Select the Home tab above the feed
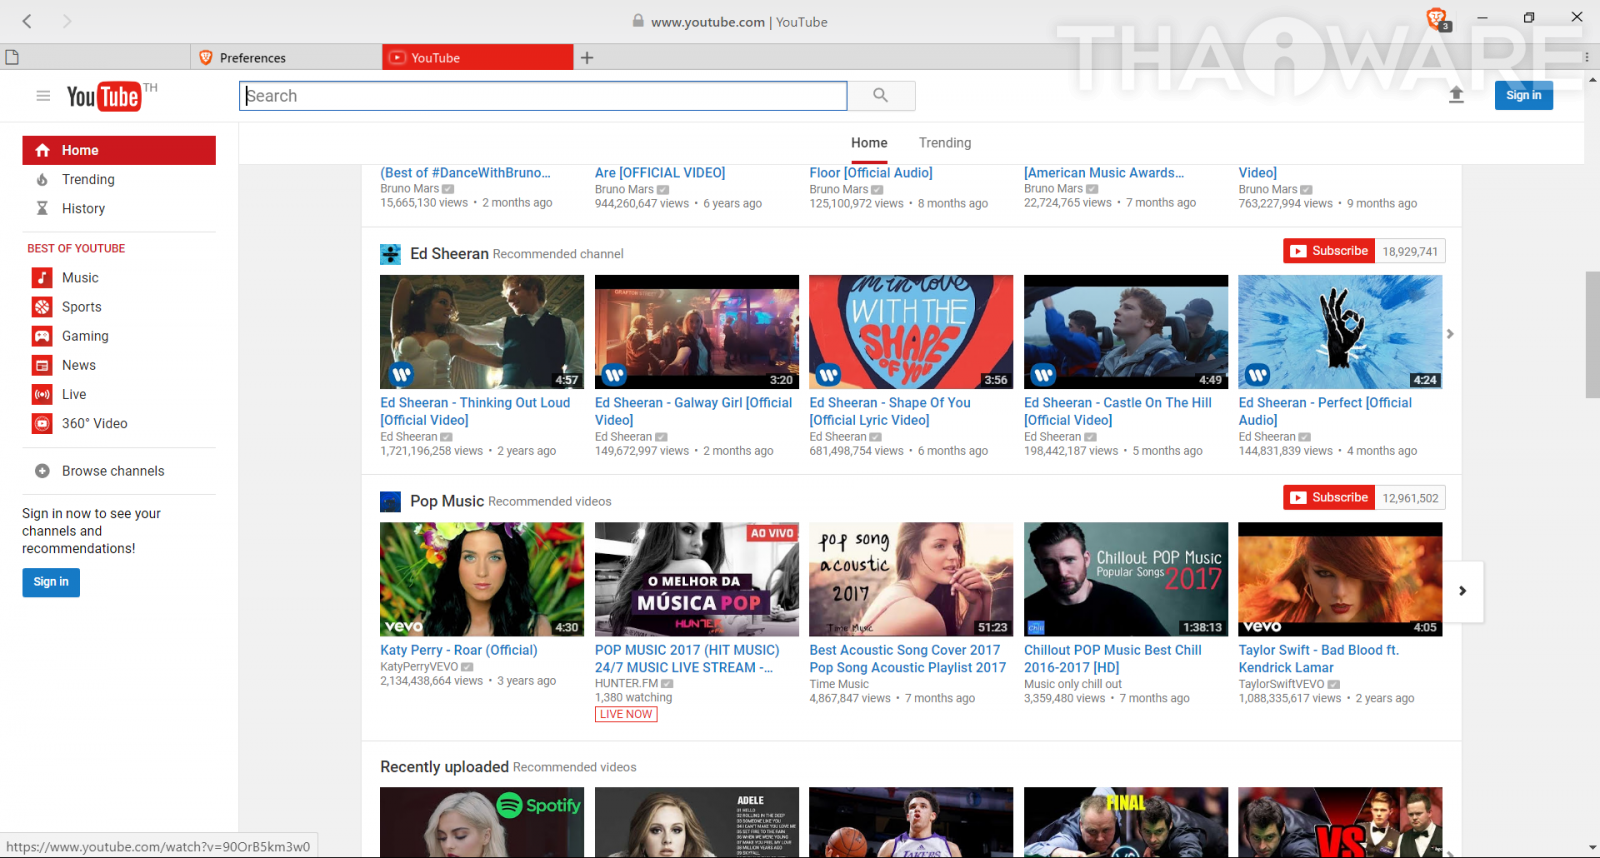 click(x=869, y=143)
